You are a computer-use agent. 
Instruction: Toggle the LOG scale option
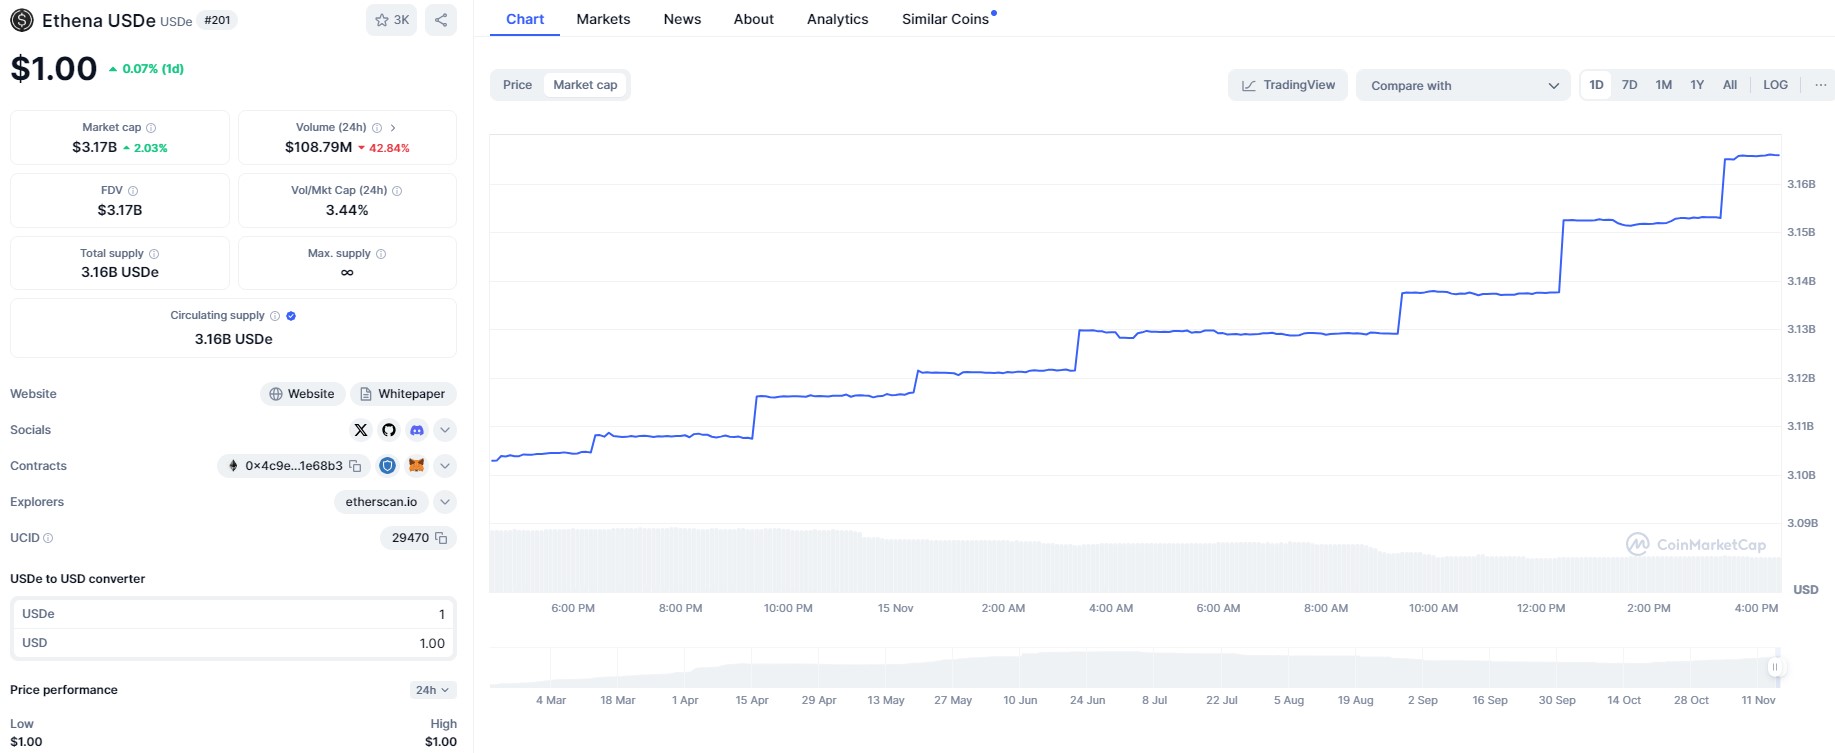[1775, 85]
